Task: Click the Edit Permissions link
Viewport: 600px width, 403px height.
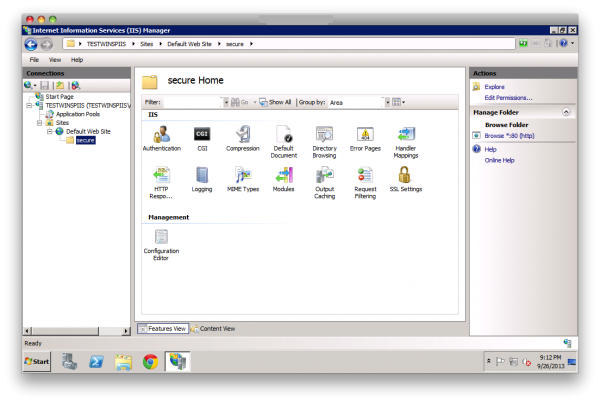Action: coord(508,98)
